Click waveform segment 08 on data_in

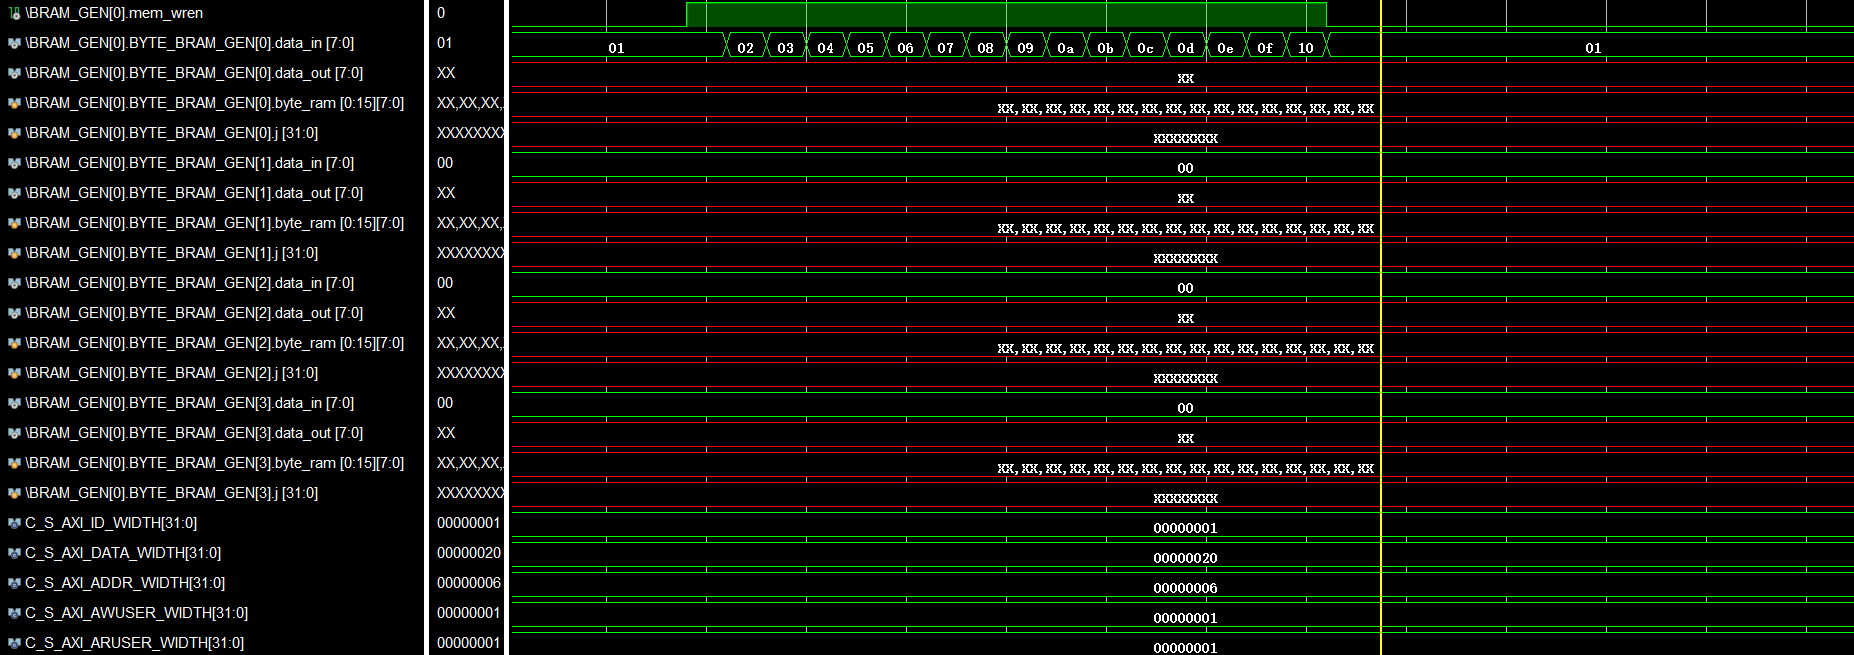pos(985,46)
